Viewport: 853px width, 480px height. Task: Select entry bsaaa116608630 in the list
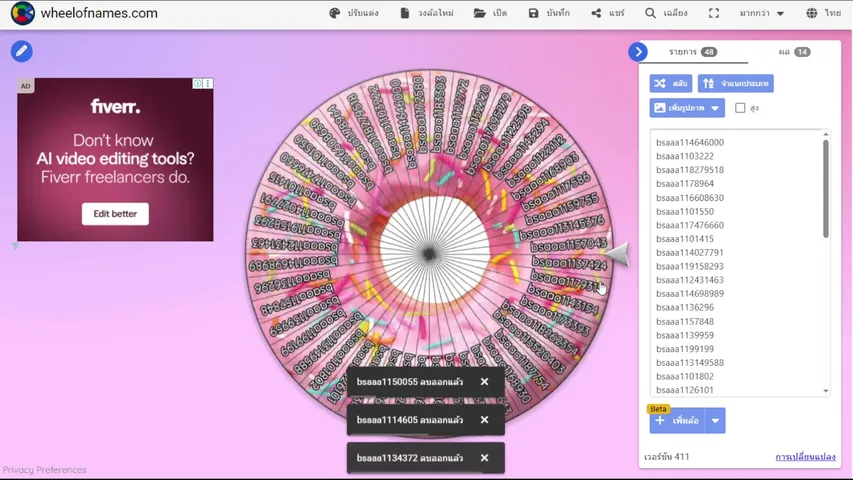690,198
